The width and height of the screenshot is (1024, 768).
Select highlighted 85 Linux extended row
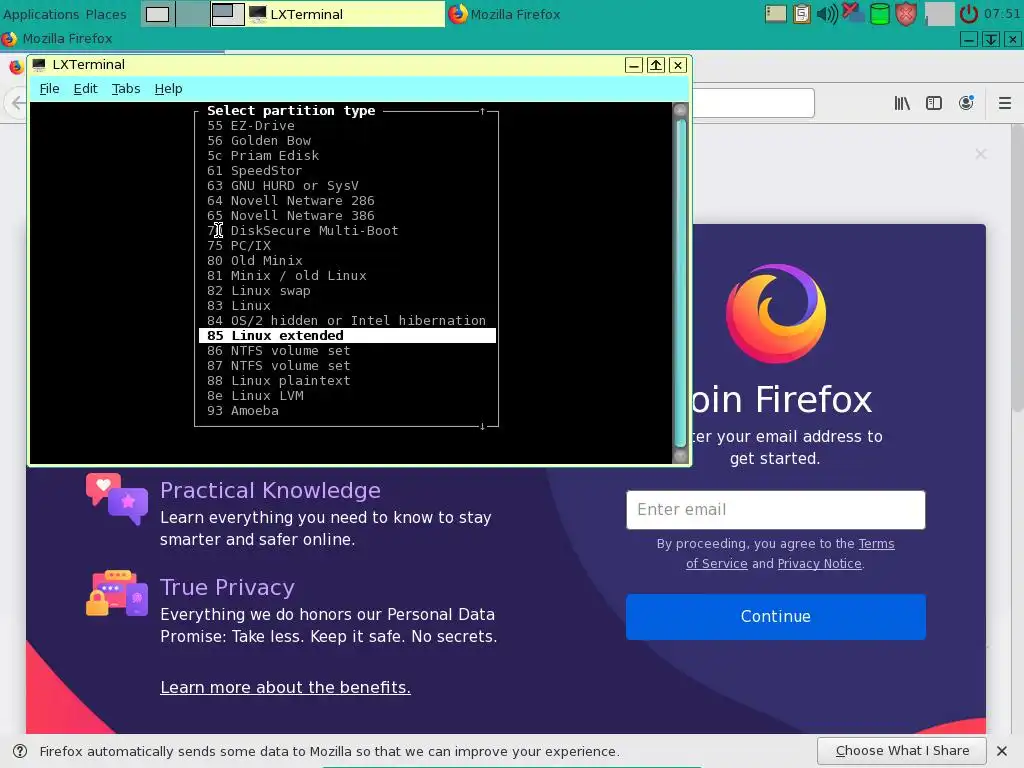[347, 336]
